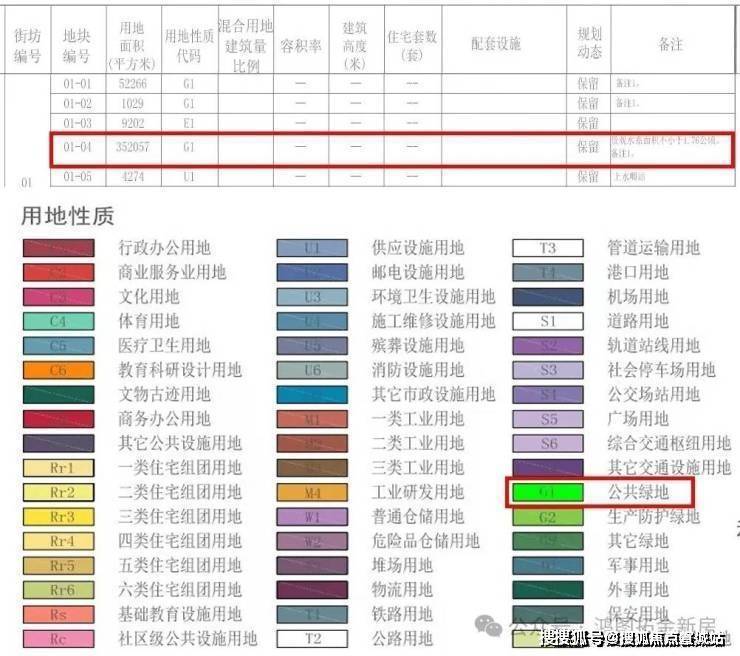Click the 供应设施用地 legend label

(418, 248)
